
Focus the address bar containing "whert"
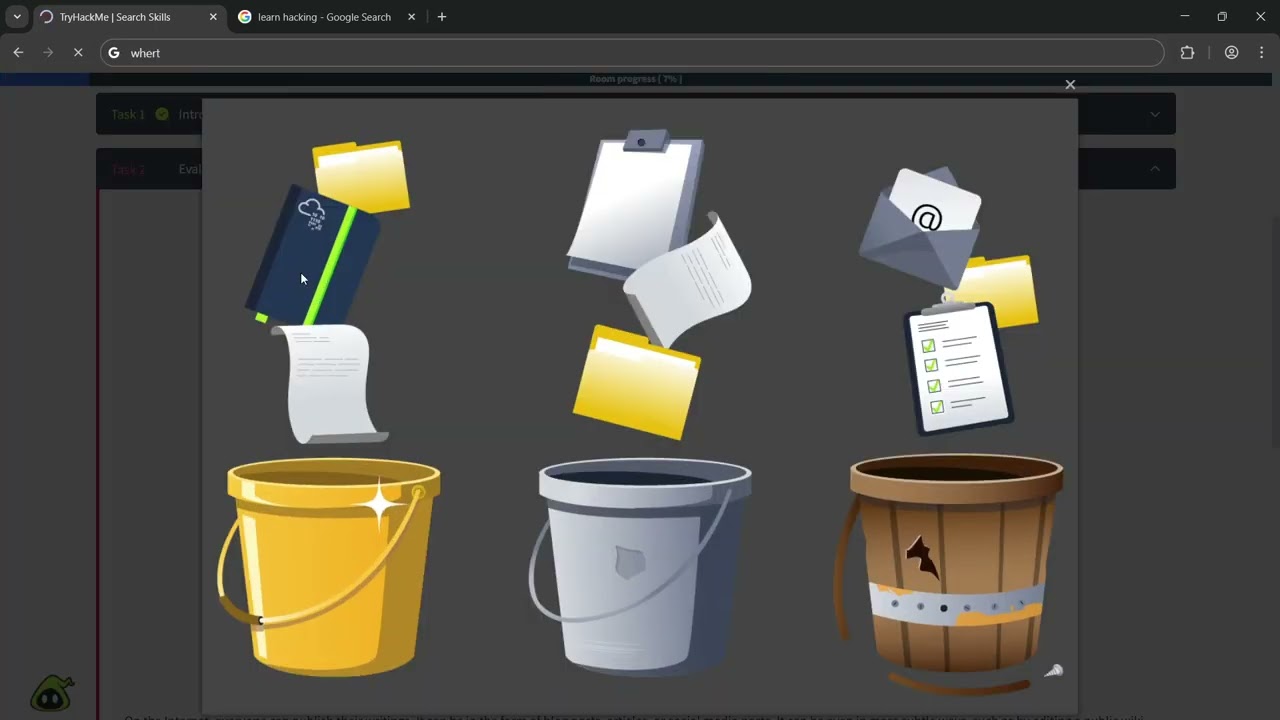tap(632, 53)
